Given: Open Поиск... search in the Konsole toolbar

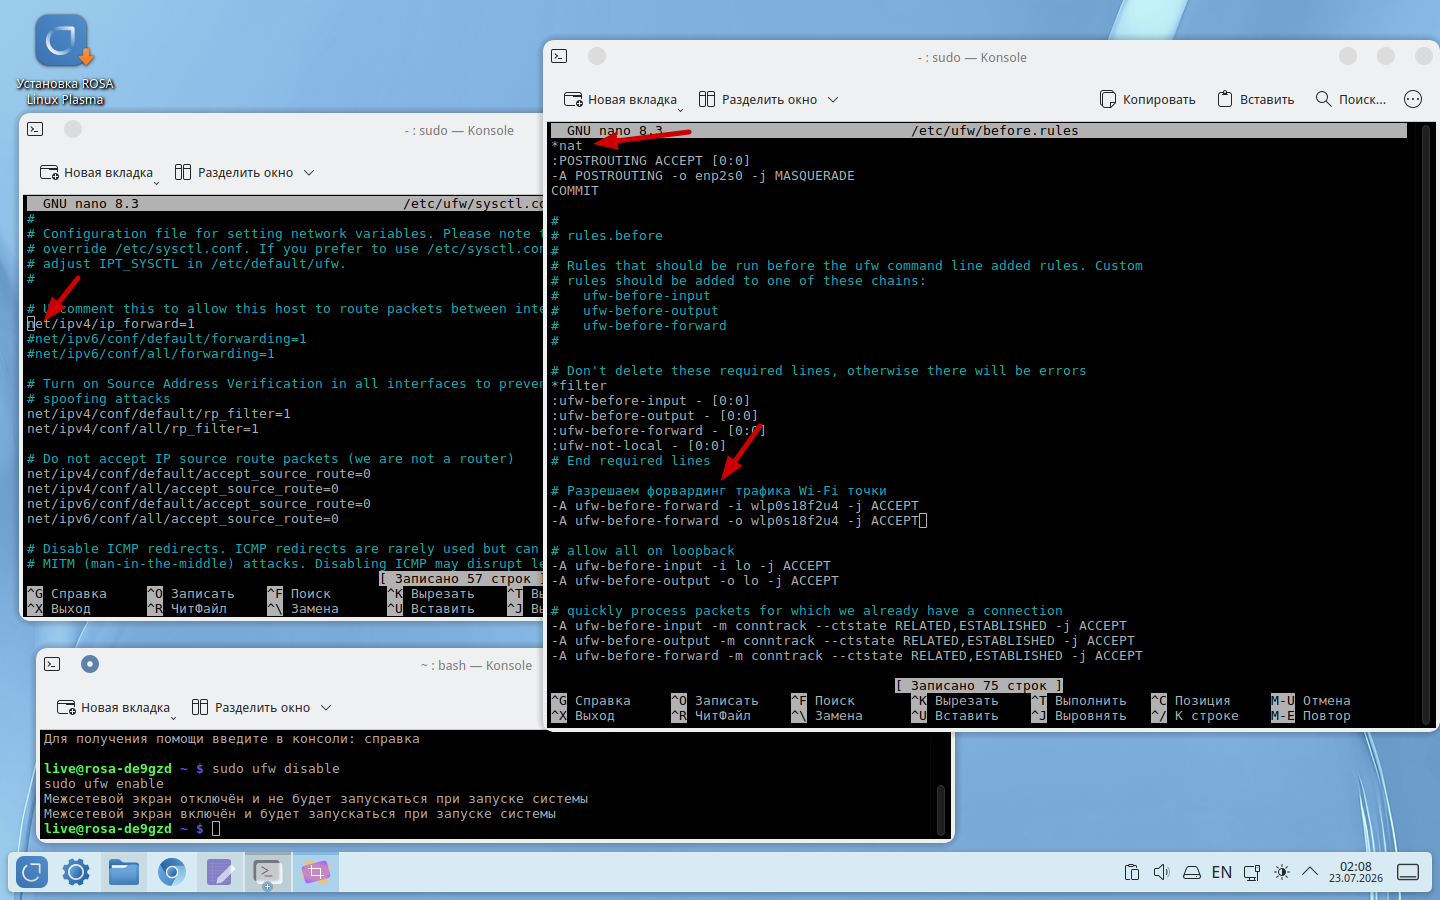Looking at the screenshot, I should click(1351, 99).
